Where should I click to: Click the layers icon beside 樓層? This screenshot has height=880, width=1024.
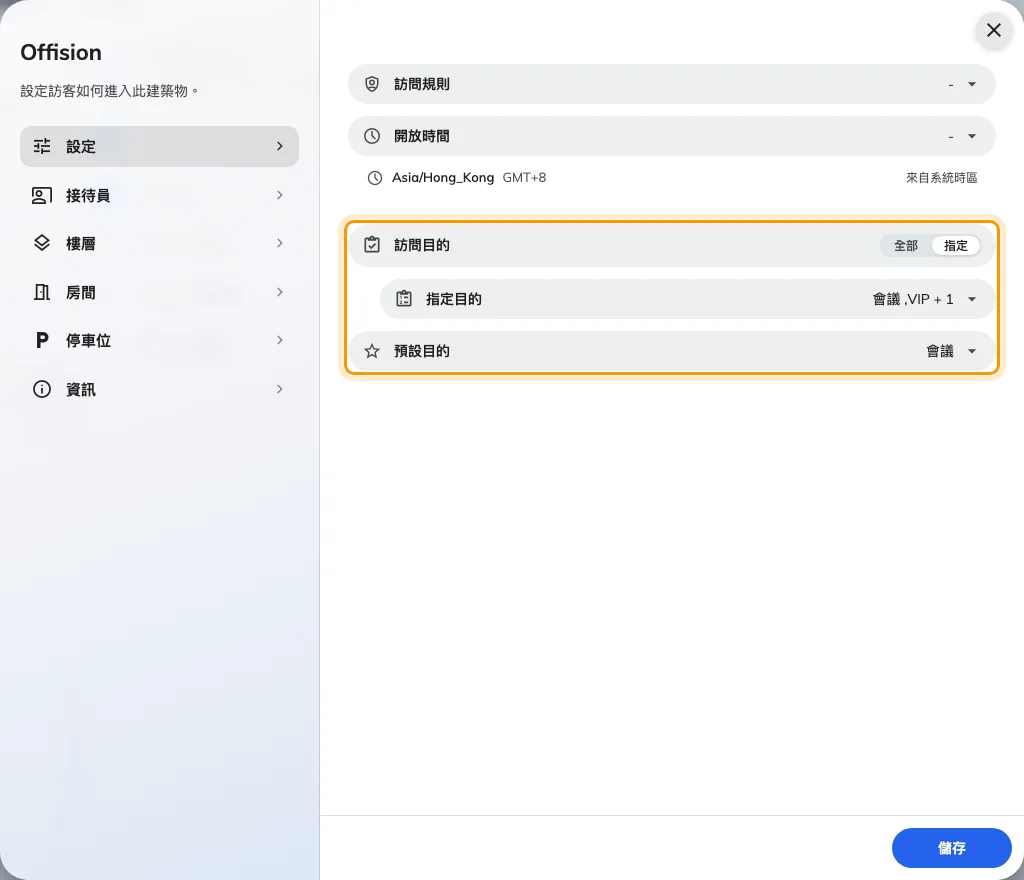42,244
